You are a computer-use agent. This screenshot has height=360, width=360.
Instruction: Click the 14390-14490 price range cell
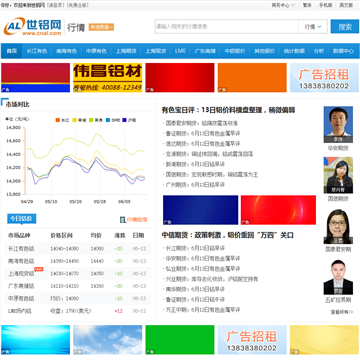coord(65,261)
